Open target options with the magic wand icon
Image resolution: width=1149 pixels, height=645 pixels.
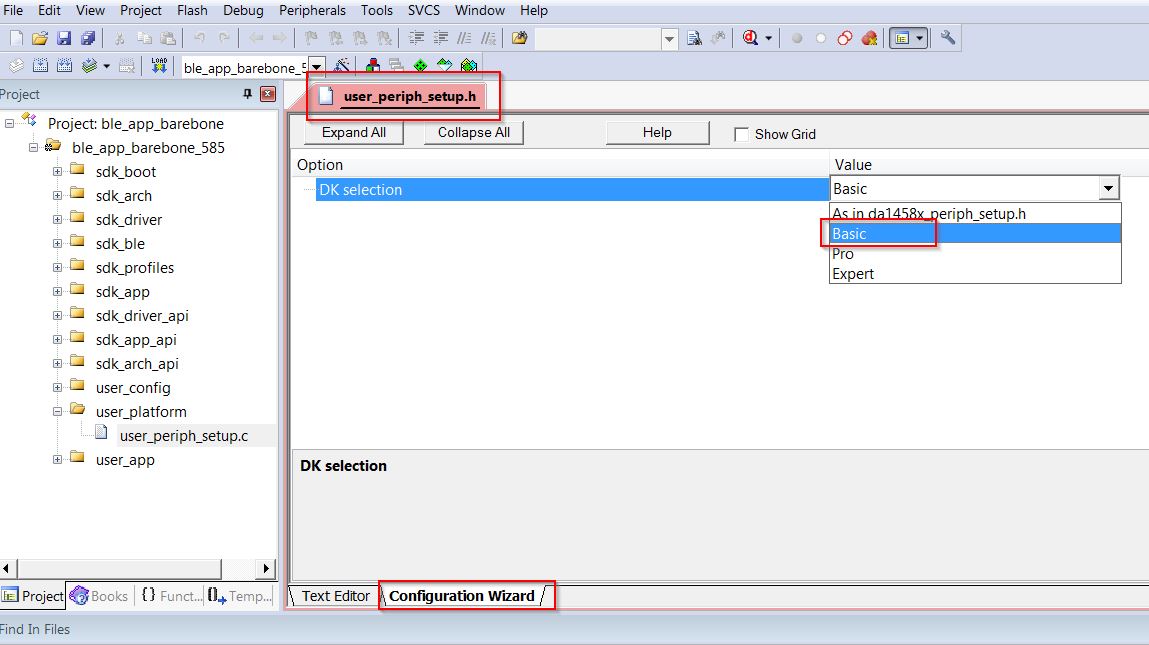point(342,67)
